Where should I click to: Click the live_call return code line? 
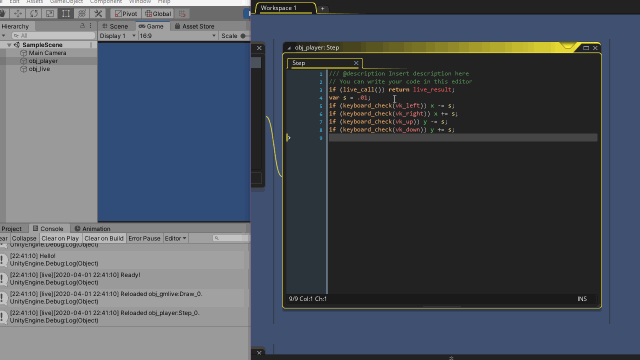point(391,90)
